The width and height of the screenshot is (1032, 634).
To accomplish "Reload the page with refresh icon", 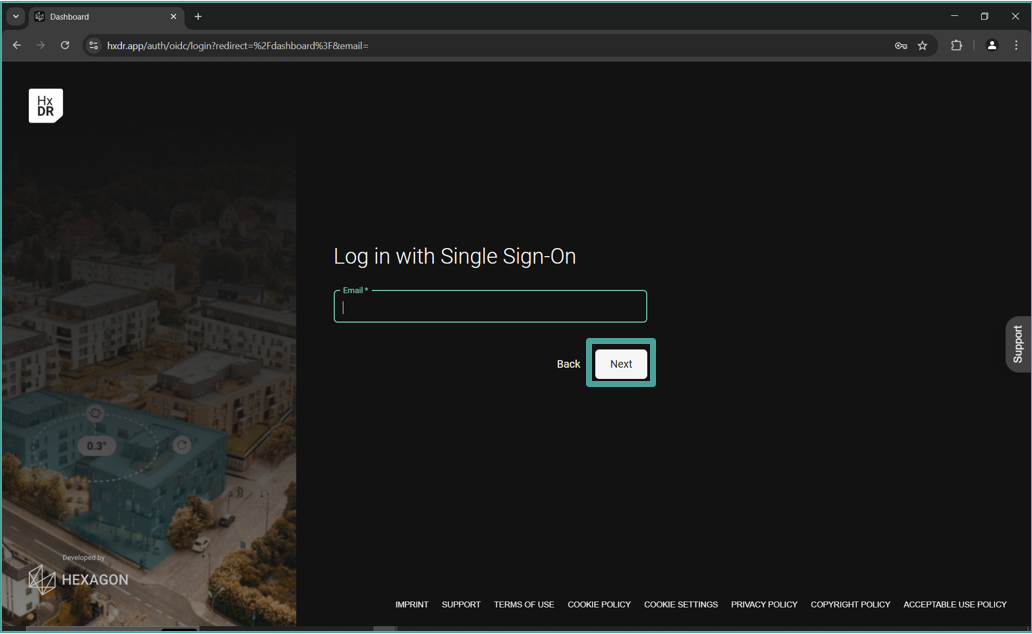I will [65, 45].
